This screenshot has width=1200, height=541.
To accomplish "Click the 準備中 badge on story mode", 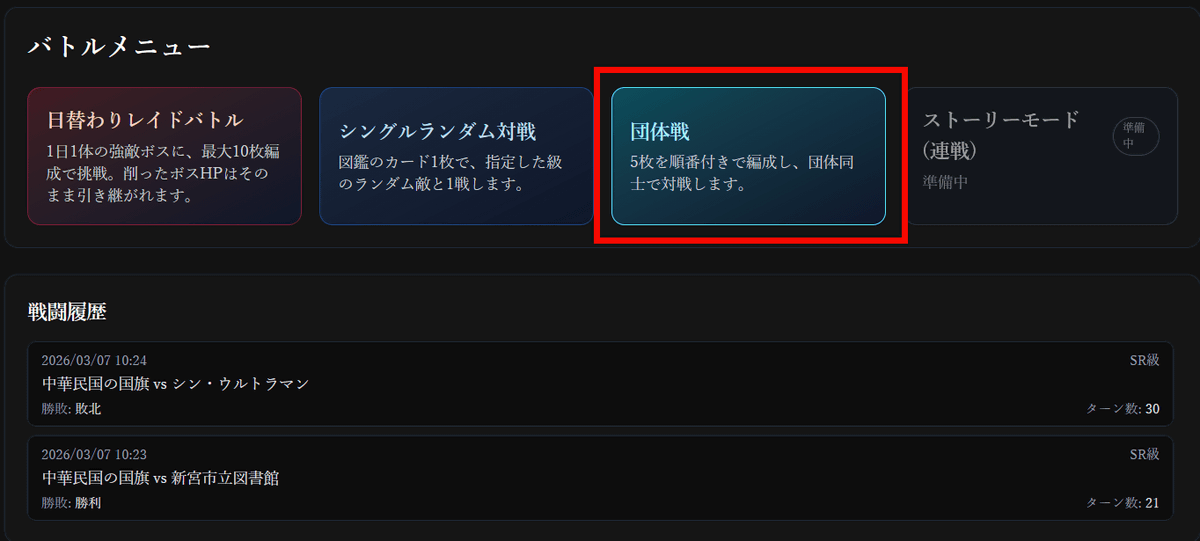I will 1136,136.
